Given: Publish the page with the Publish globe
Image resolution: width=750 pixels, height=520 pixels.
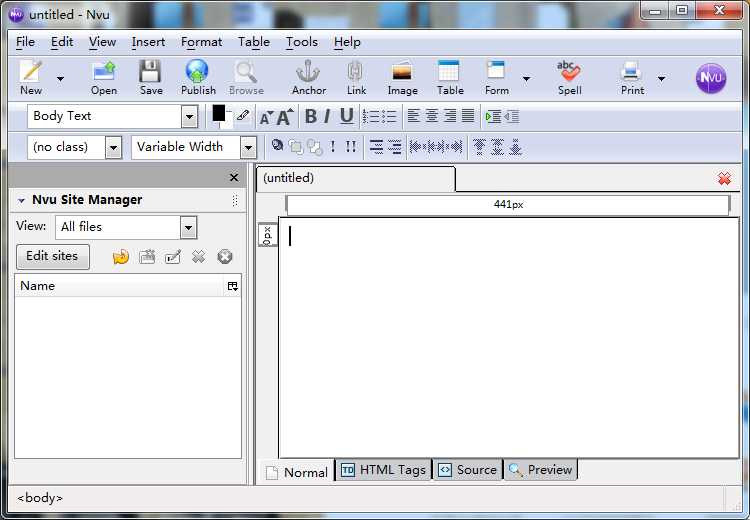Looking at the screenshot, I should click(x=198, y=77).
